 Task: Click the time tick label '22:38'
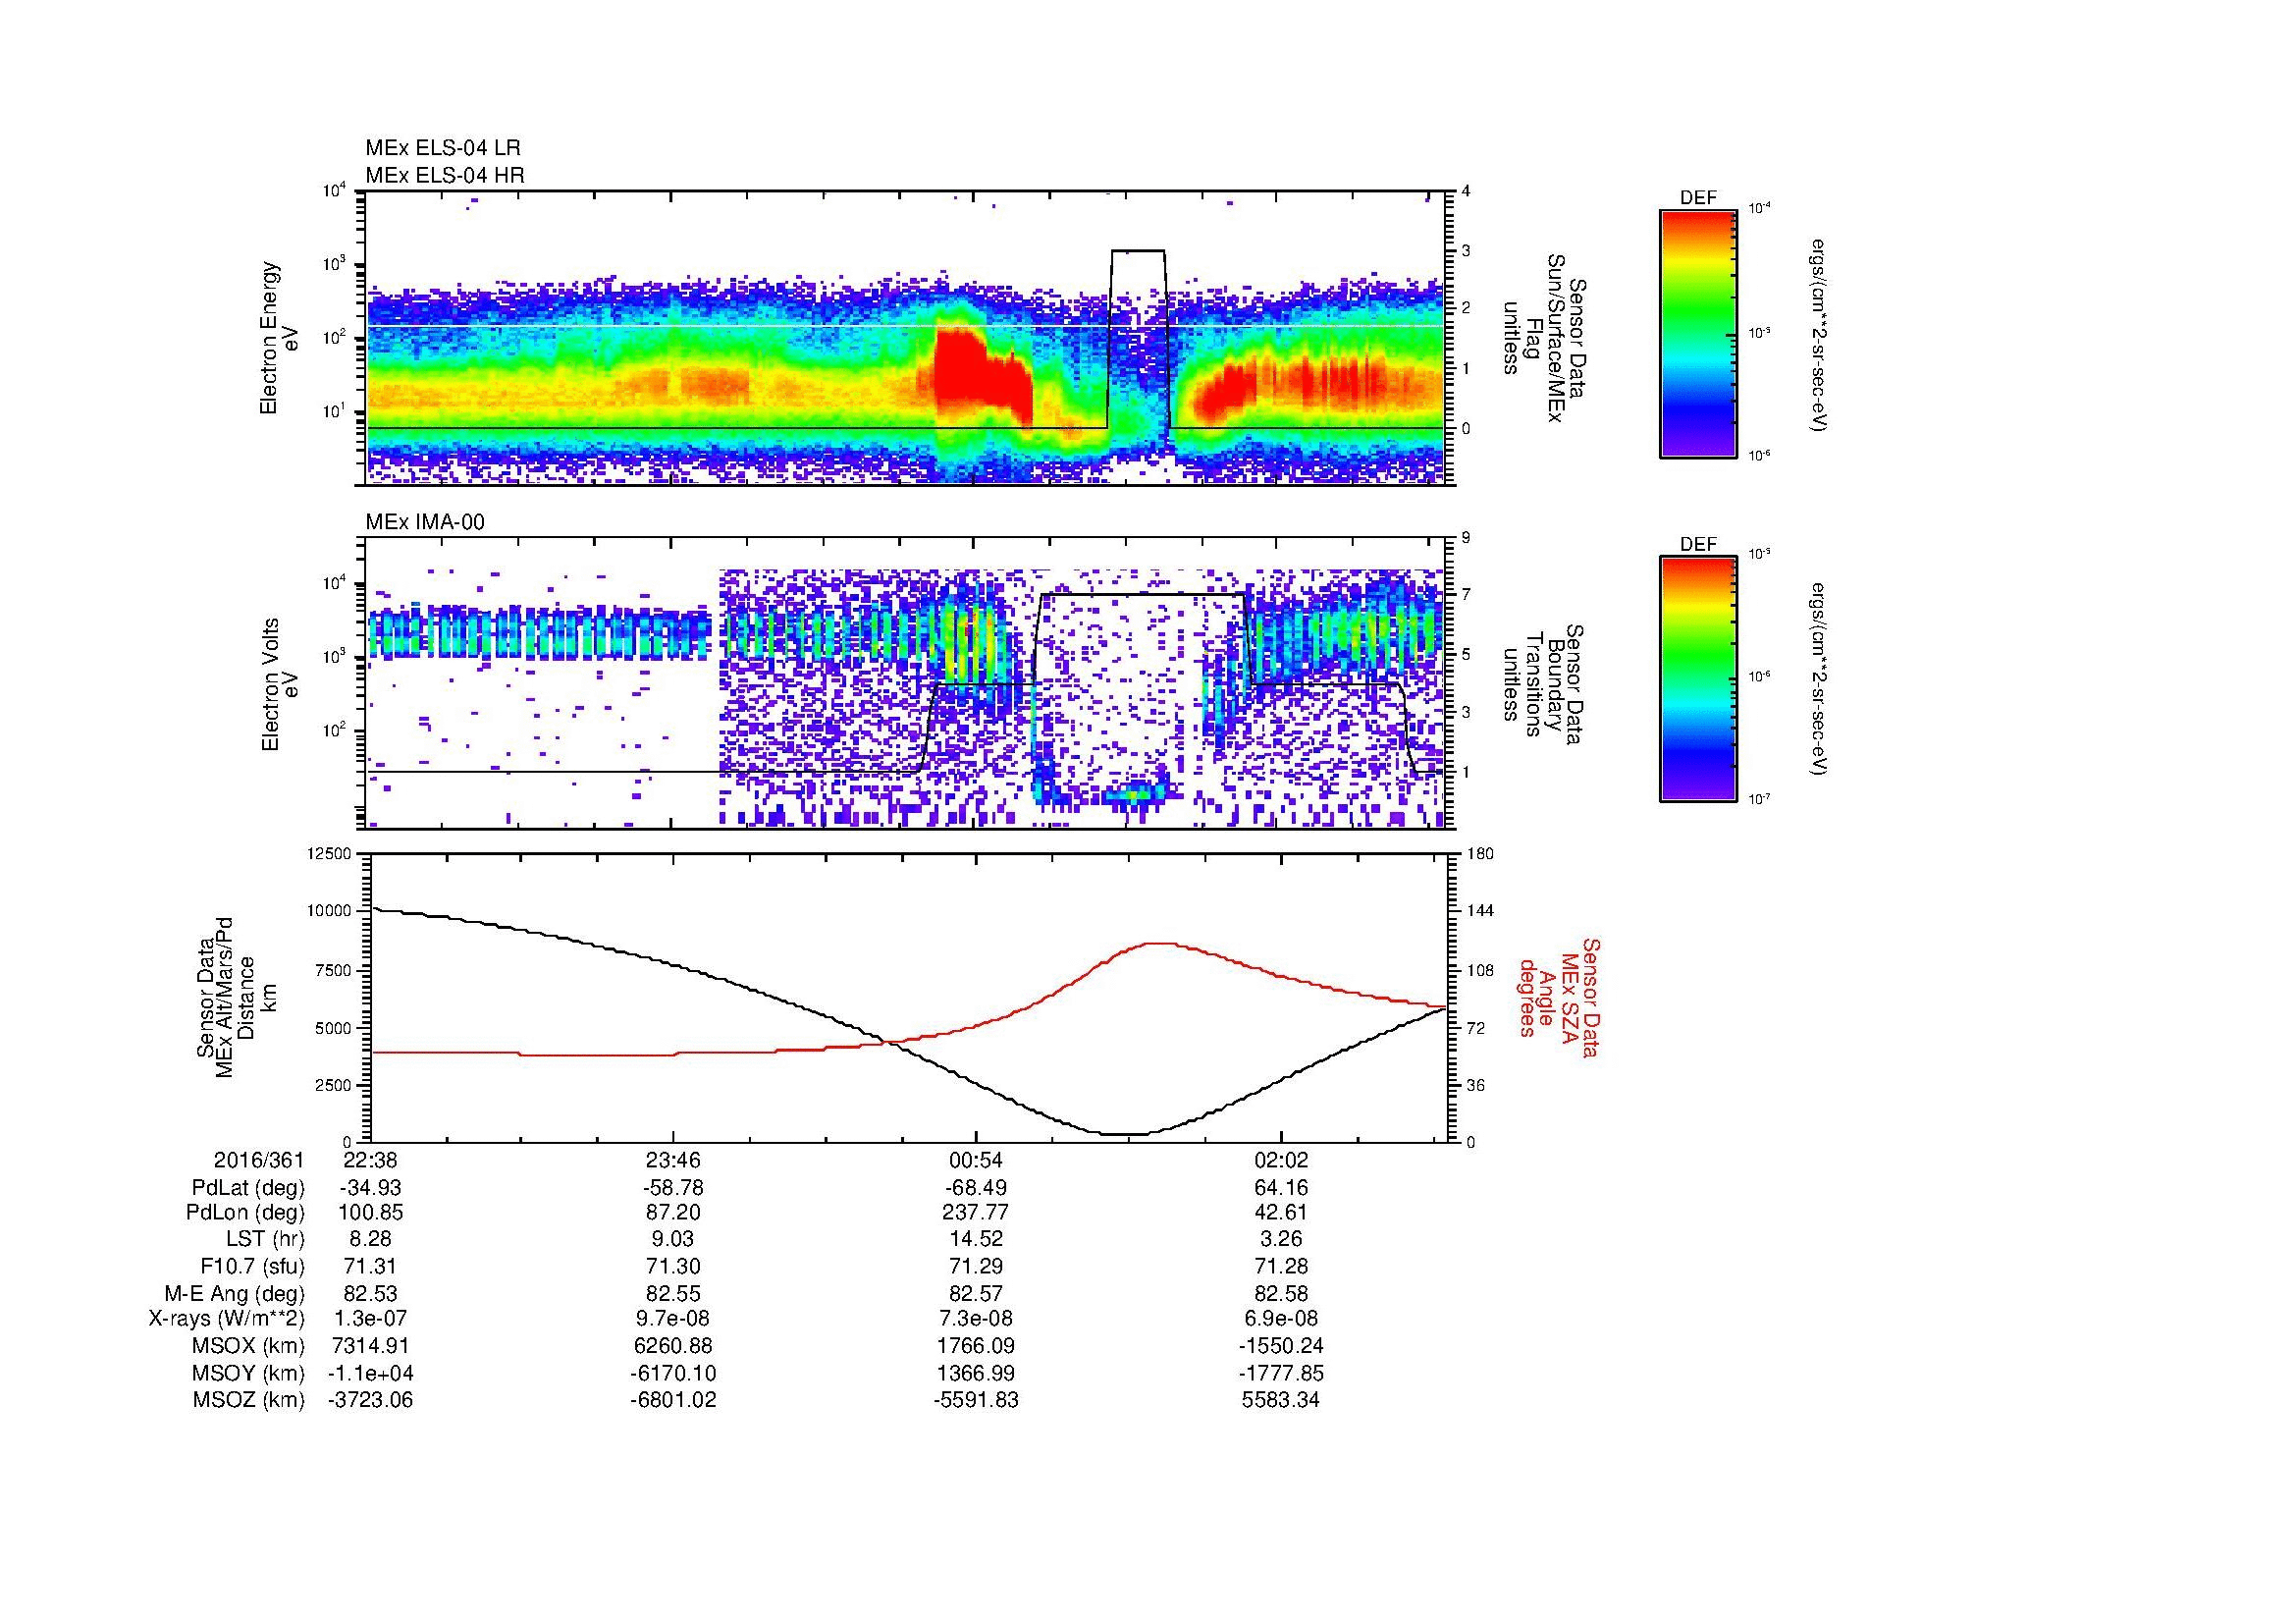(x=370, y=1160)
